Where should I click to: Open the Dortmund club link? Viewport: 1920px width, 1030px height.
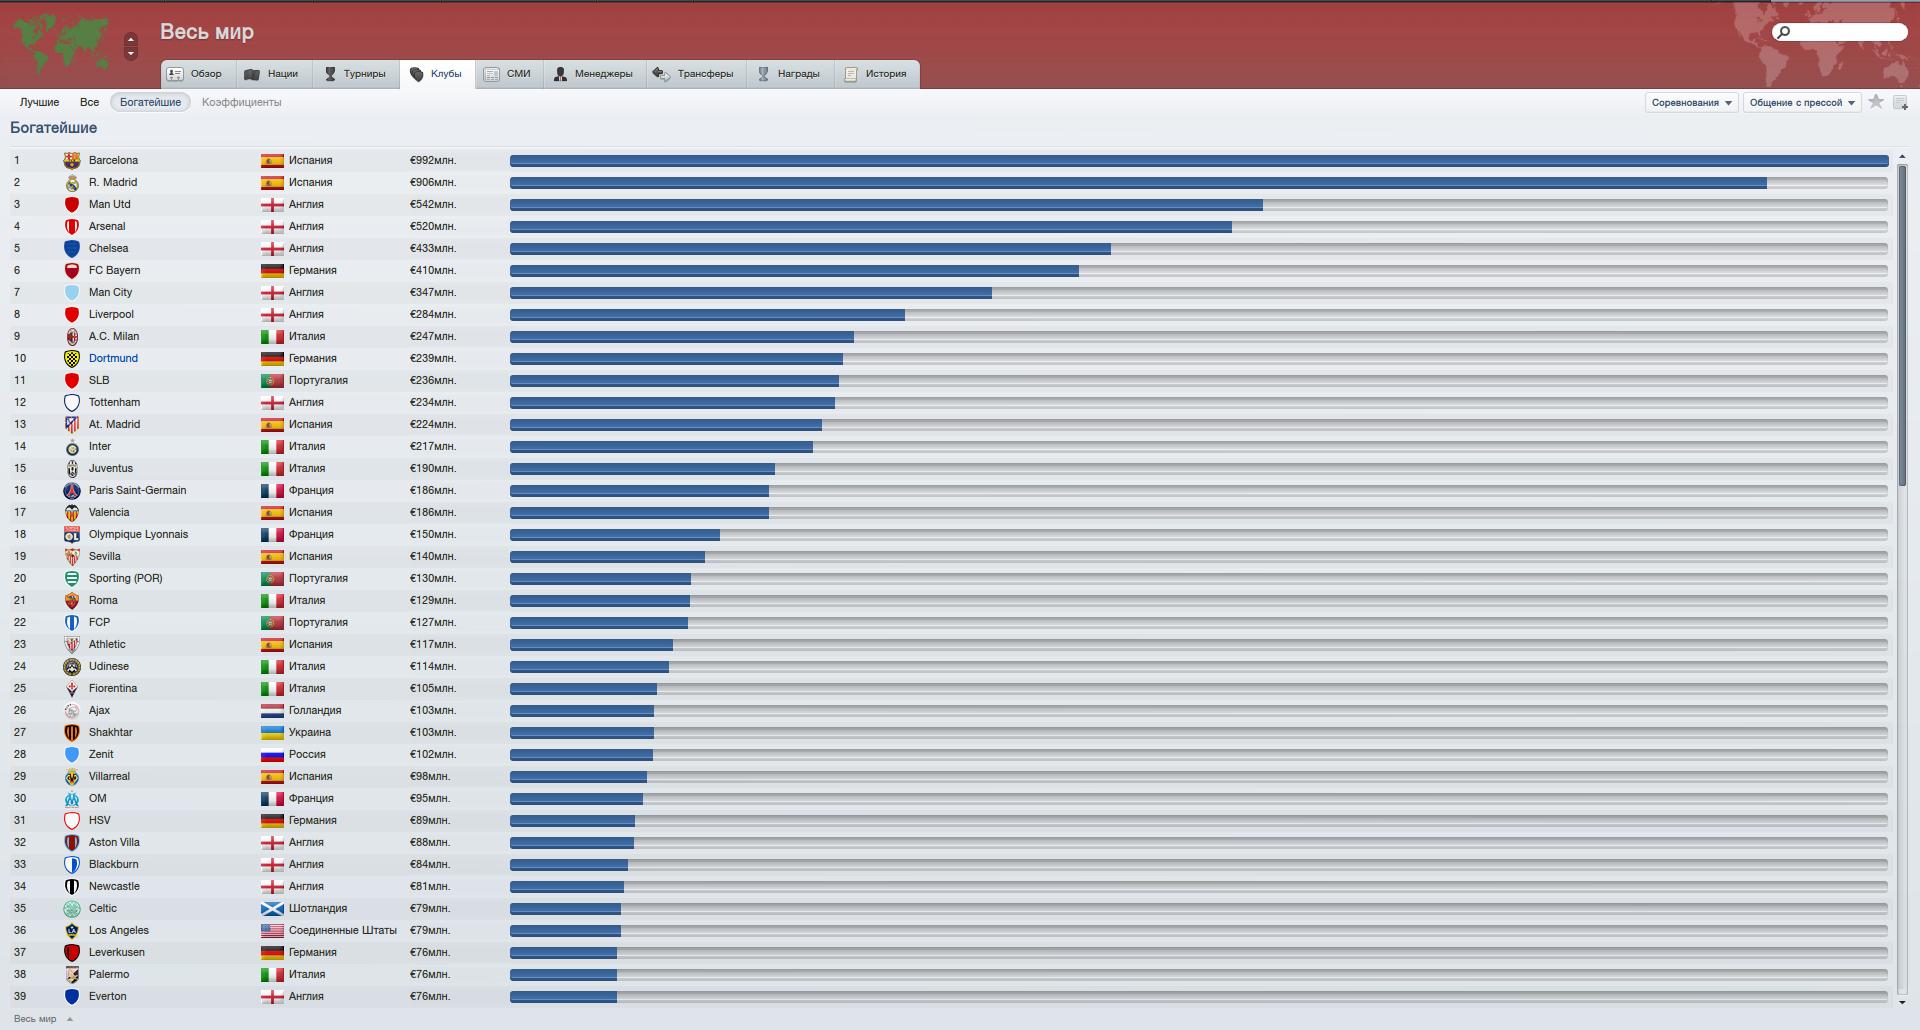(113, 358)
